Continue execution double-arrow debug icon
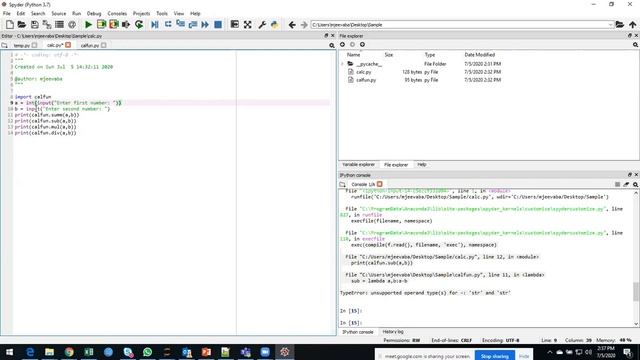This screenshot has height=360, width=640. coord(205,24)
